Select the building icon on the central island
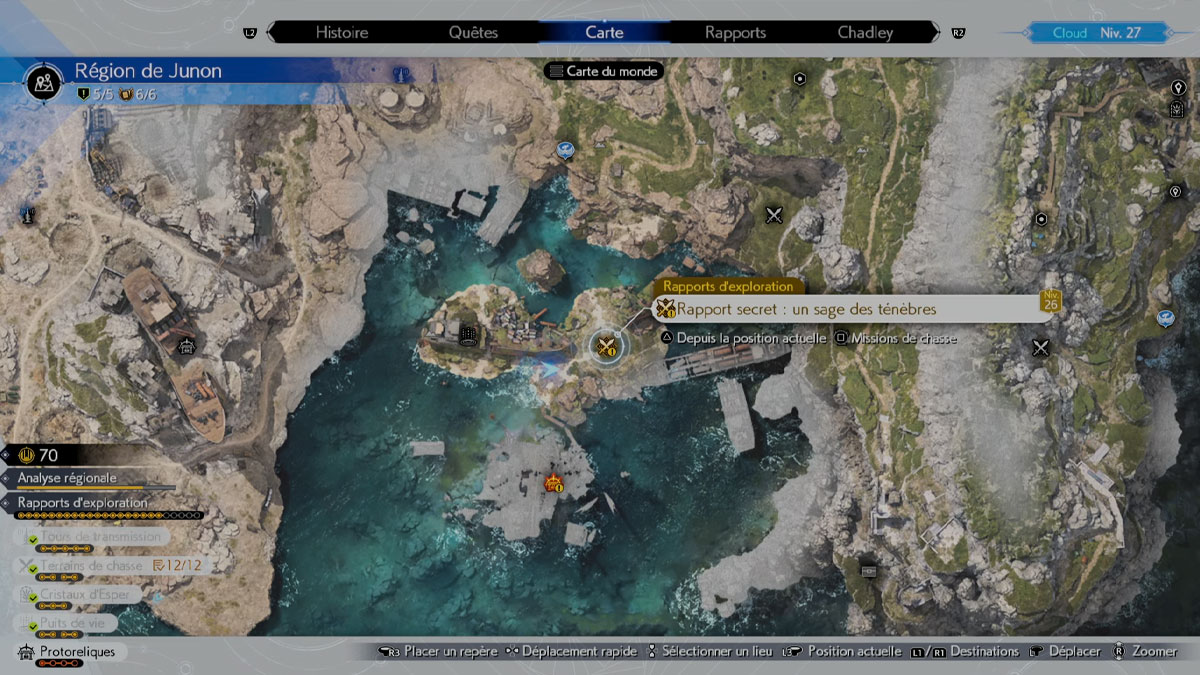The height and width of the screenshot is (675, 1200). point(466,335)
